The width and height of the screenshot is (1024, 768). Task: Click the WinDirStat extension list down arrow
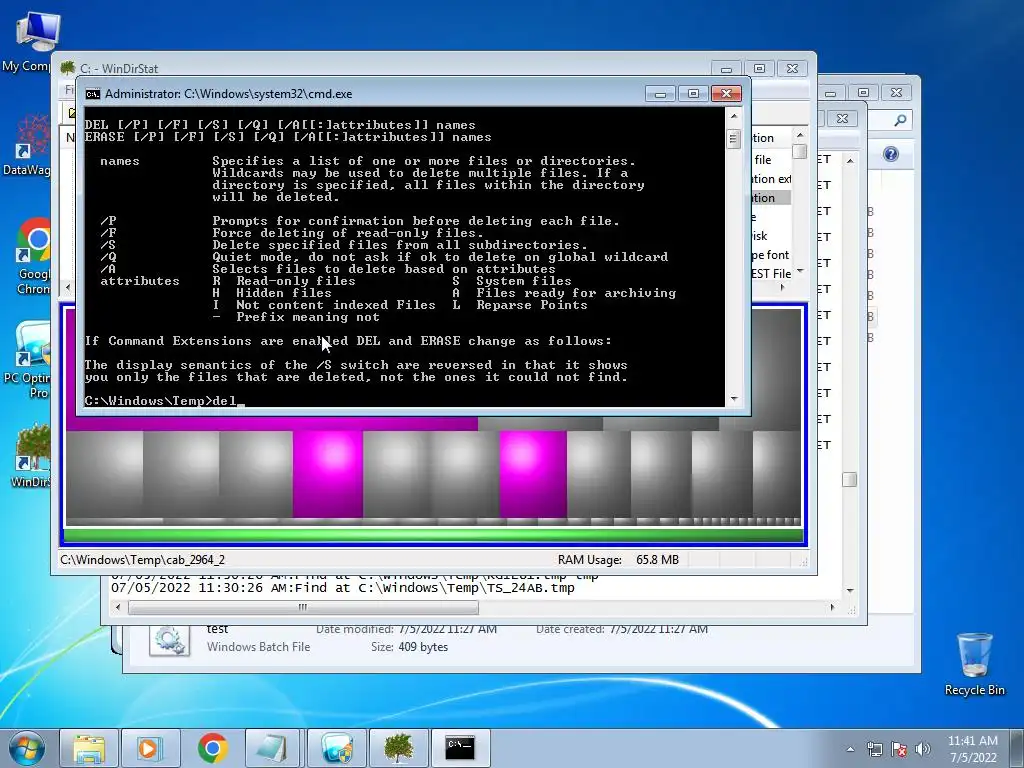coord(800,271)
